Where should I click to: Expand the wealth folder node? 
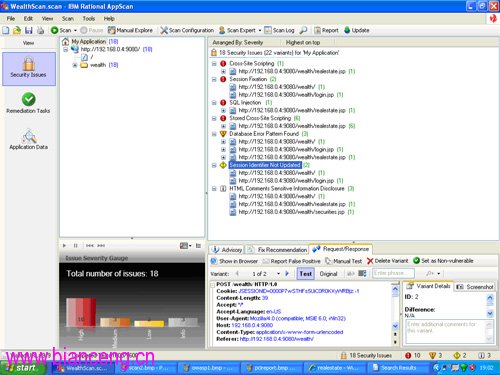tap(75, 65)
